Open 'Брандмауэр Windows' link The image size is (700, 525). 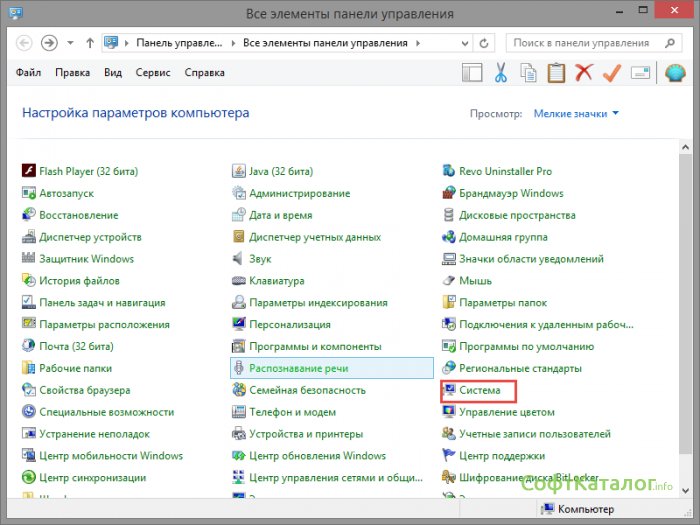[511, 193]
